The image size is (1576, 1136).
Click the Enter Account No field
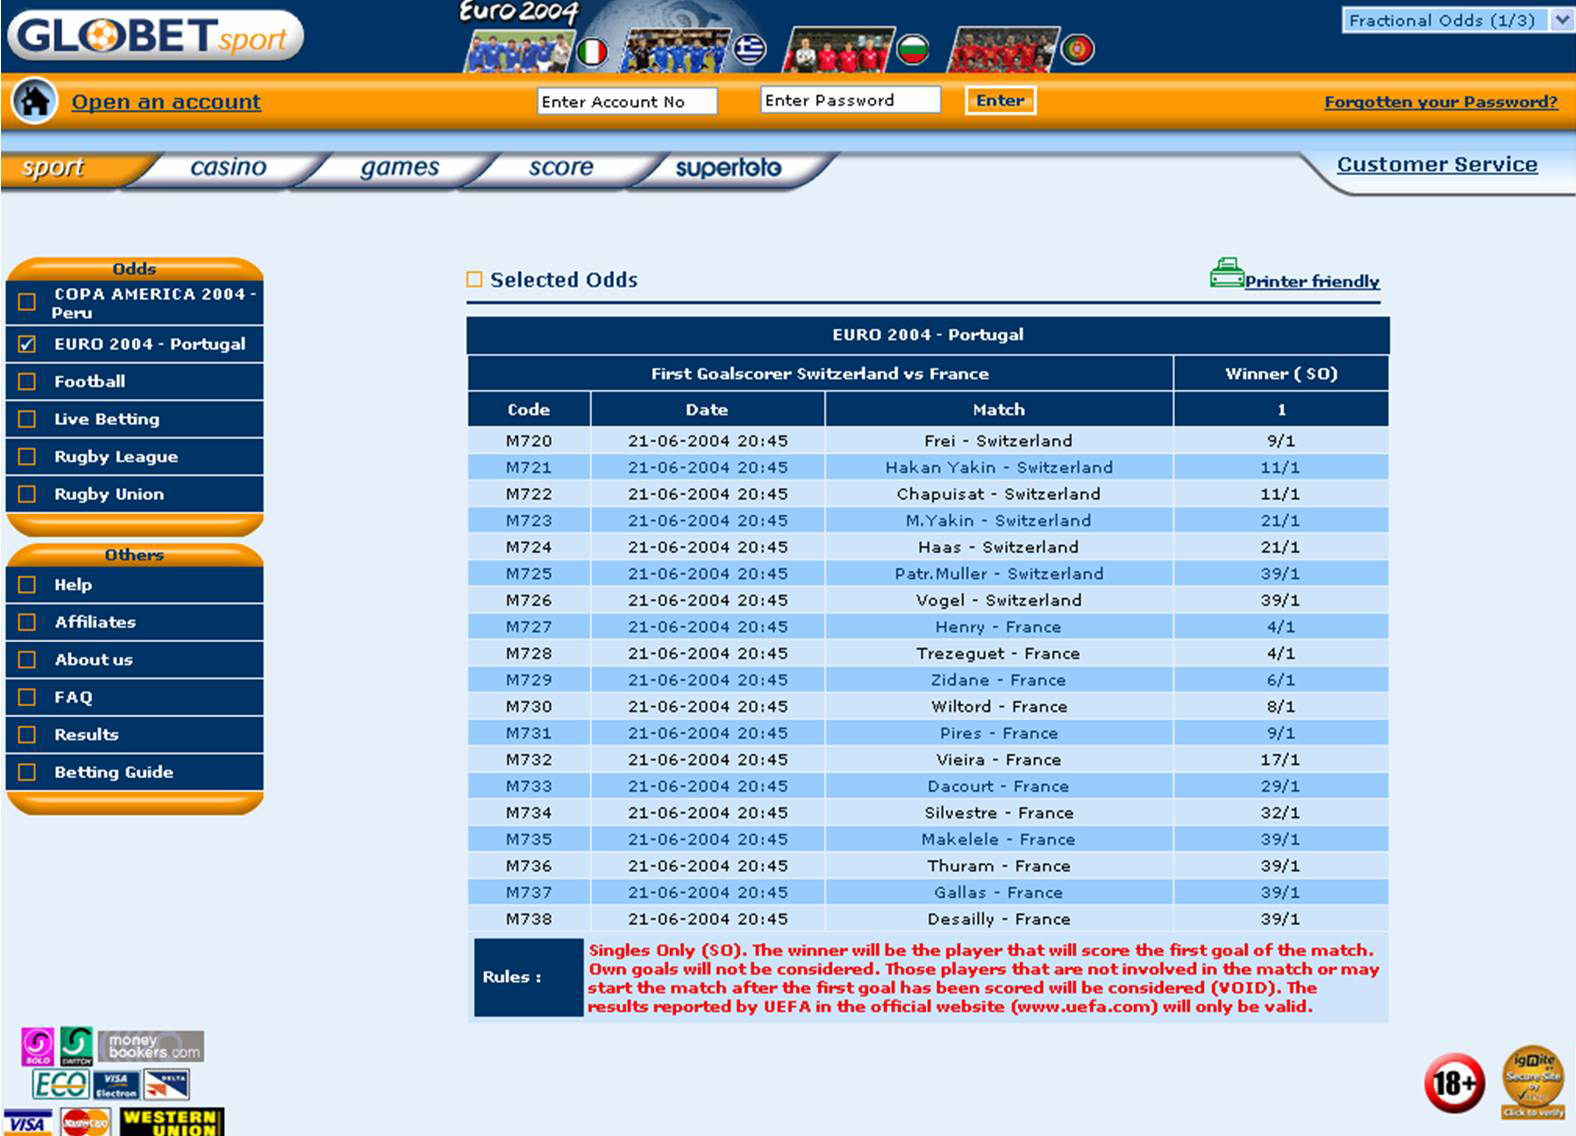(x=627, y=101)
